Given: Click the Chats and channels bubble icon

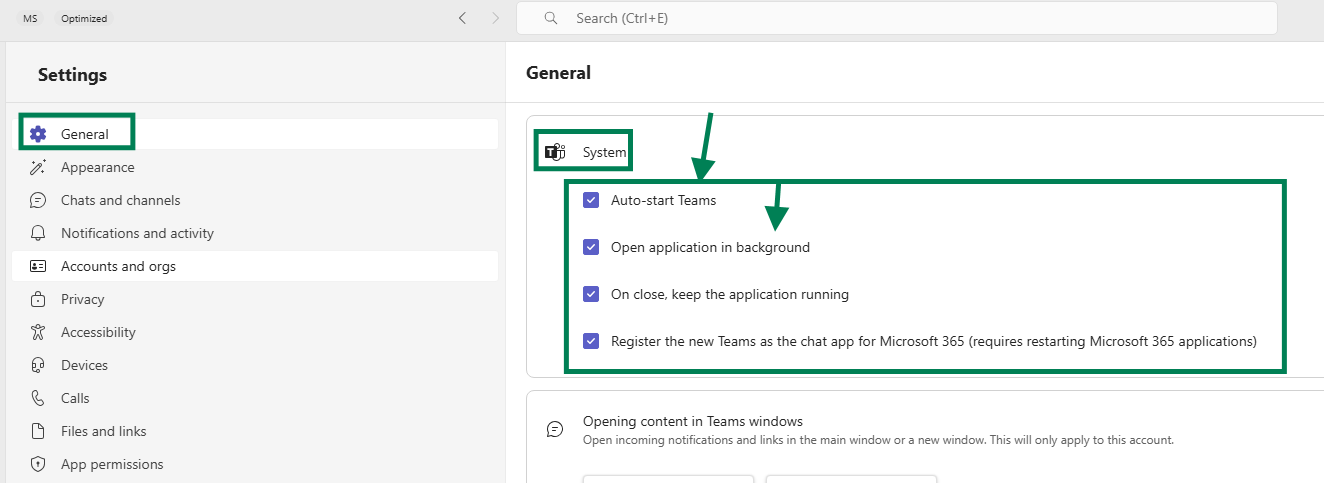Looking at the screenshot, I should coord(38,200).
